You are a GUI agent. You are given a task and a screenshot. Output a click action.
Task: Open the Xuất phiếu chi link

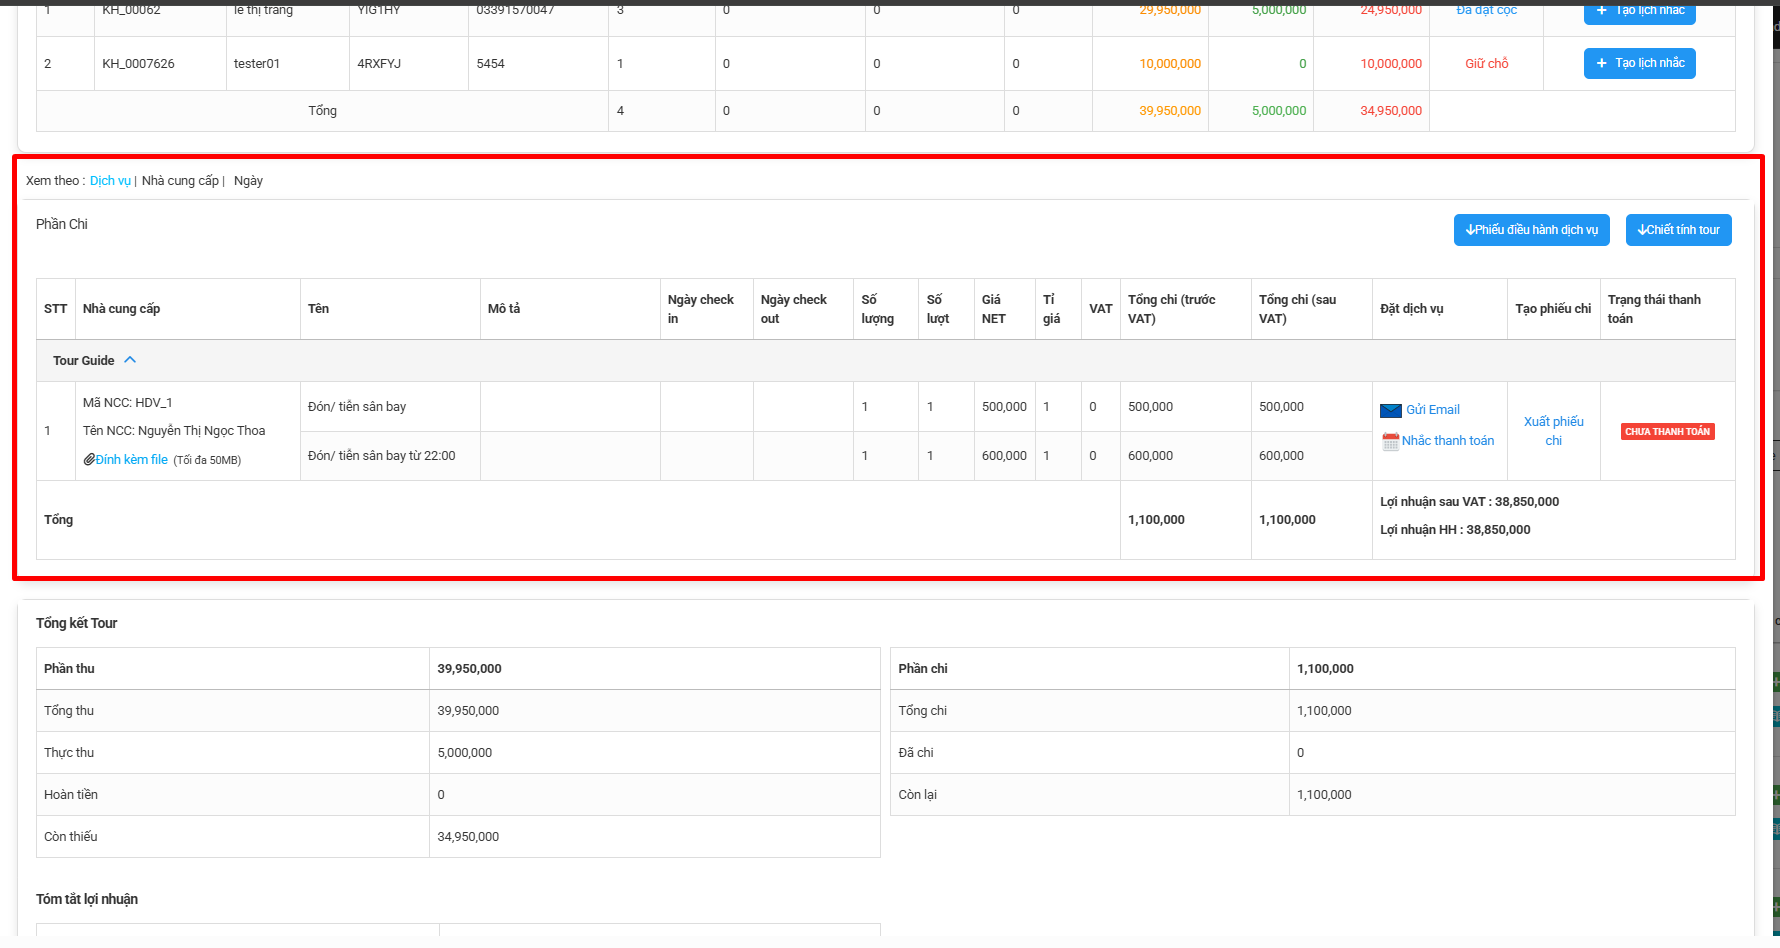click(1553, 431)
